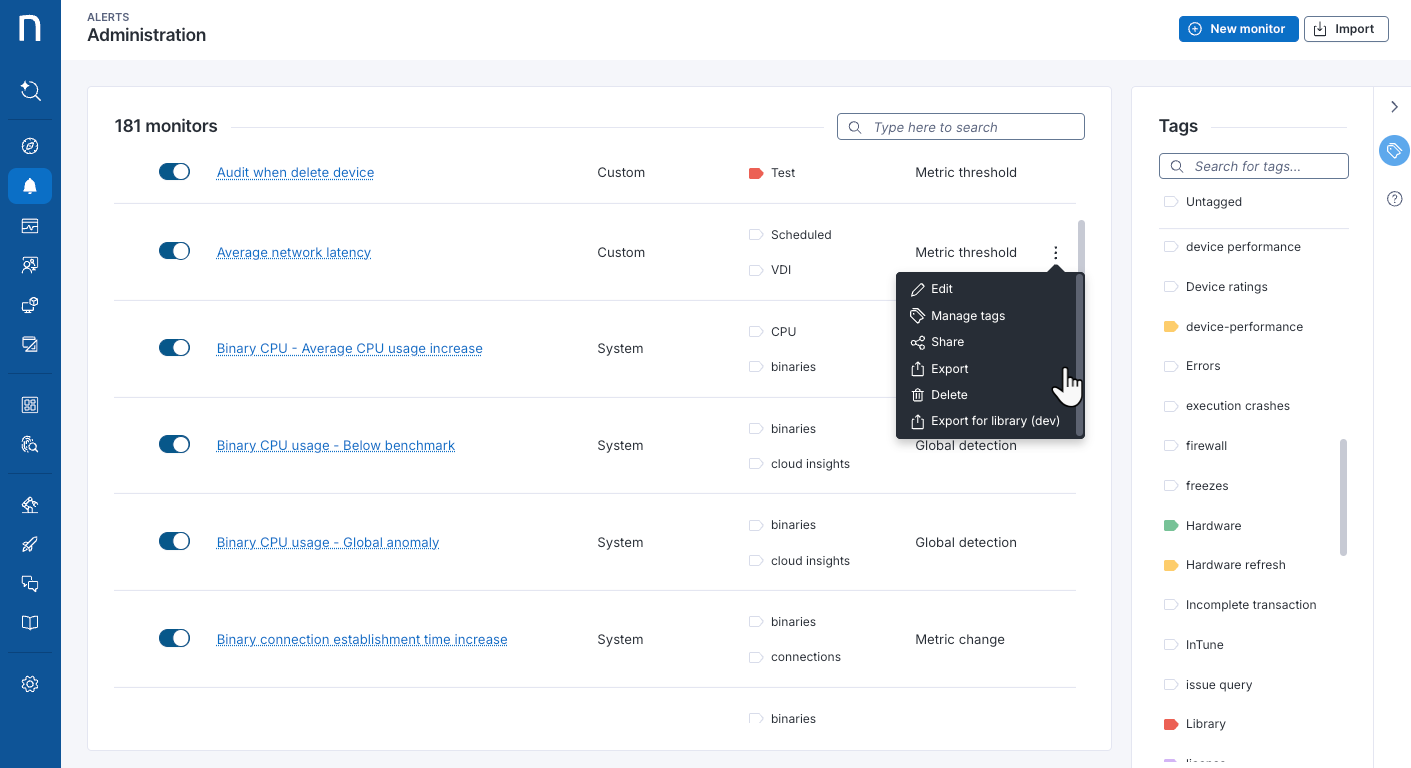The height and width of the screenshot is (768, 1411).
Task: Open the Alerts bell icon in the sidebar
Action: 29,185
